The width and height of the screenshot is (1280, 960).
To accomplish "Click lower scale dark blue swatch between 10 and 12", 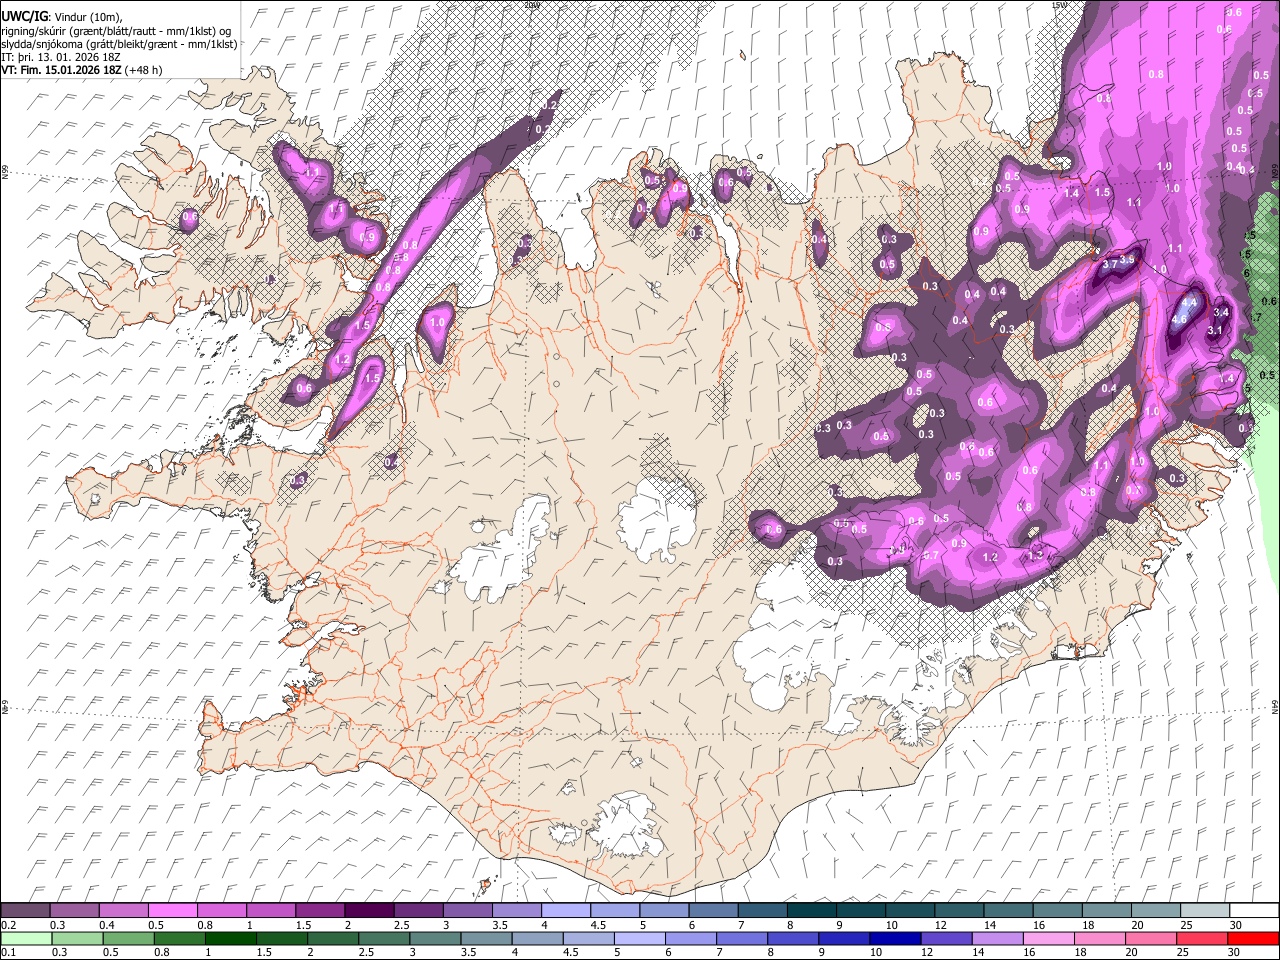I will (x=896, y=938).
